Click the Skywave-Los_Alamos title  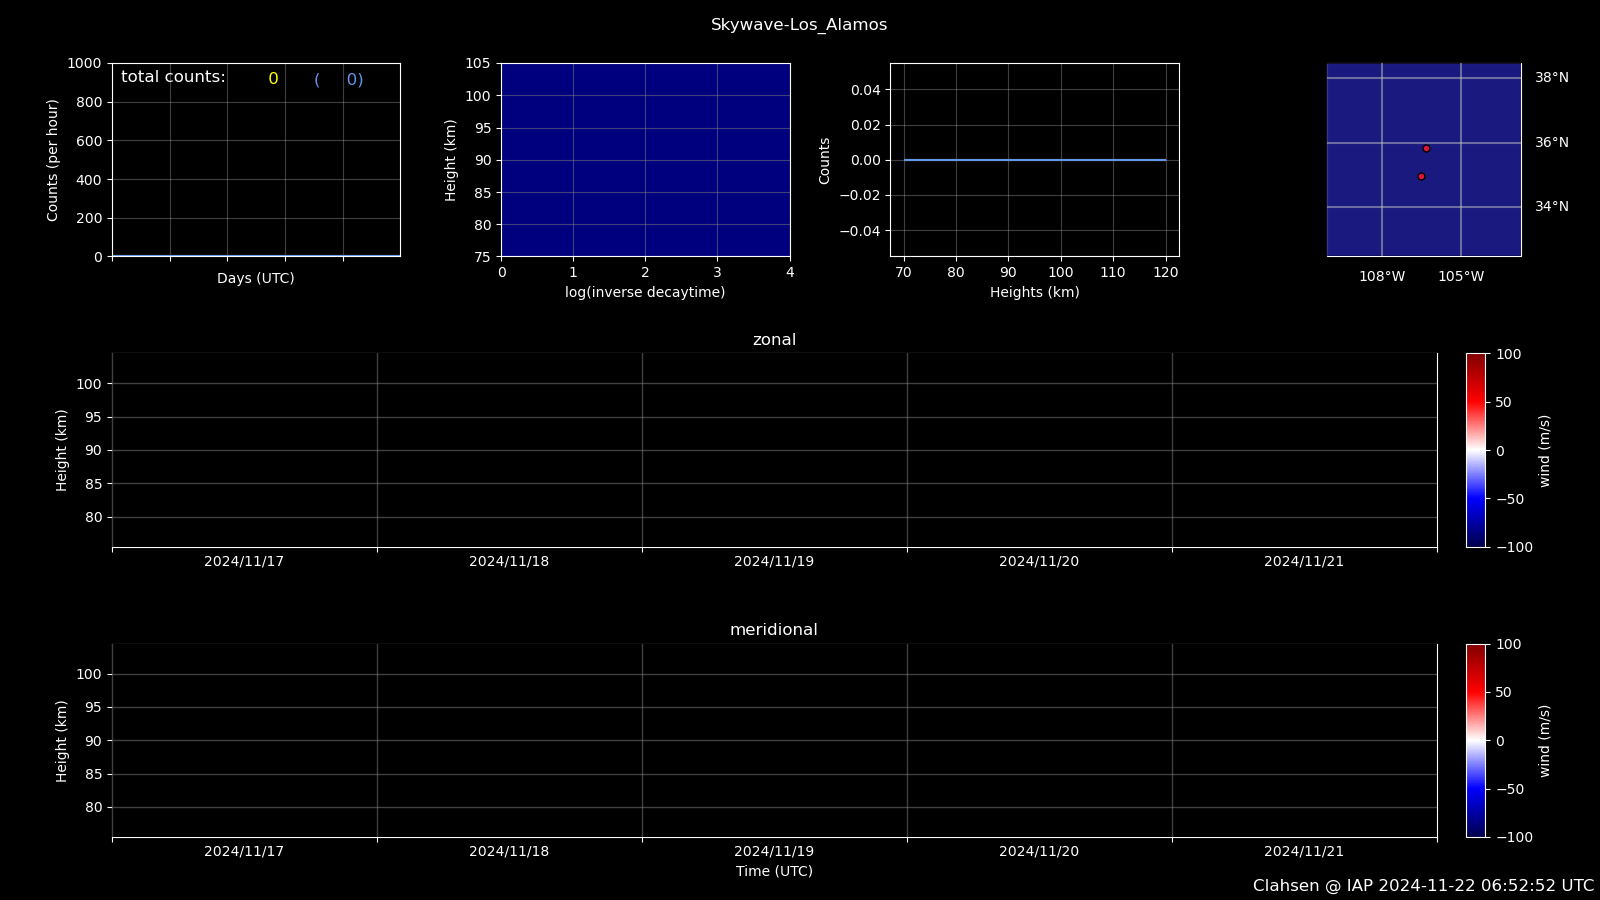point(799,25)
